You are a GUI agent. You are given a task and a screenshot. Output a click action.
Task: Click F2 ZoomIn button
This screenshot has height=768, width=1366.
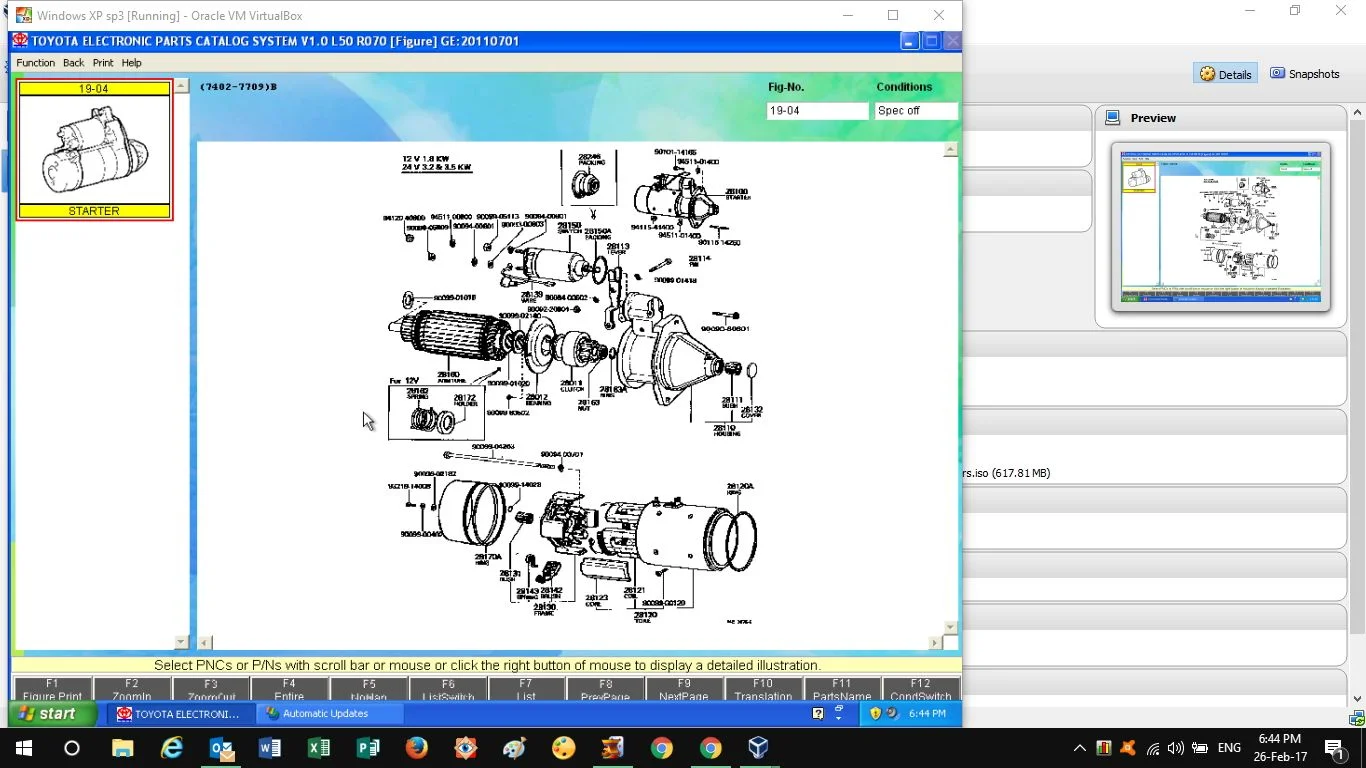pos(132,690)
